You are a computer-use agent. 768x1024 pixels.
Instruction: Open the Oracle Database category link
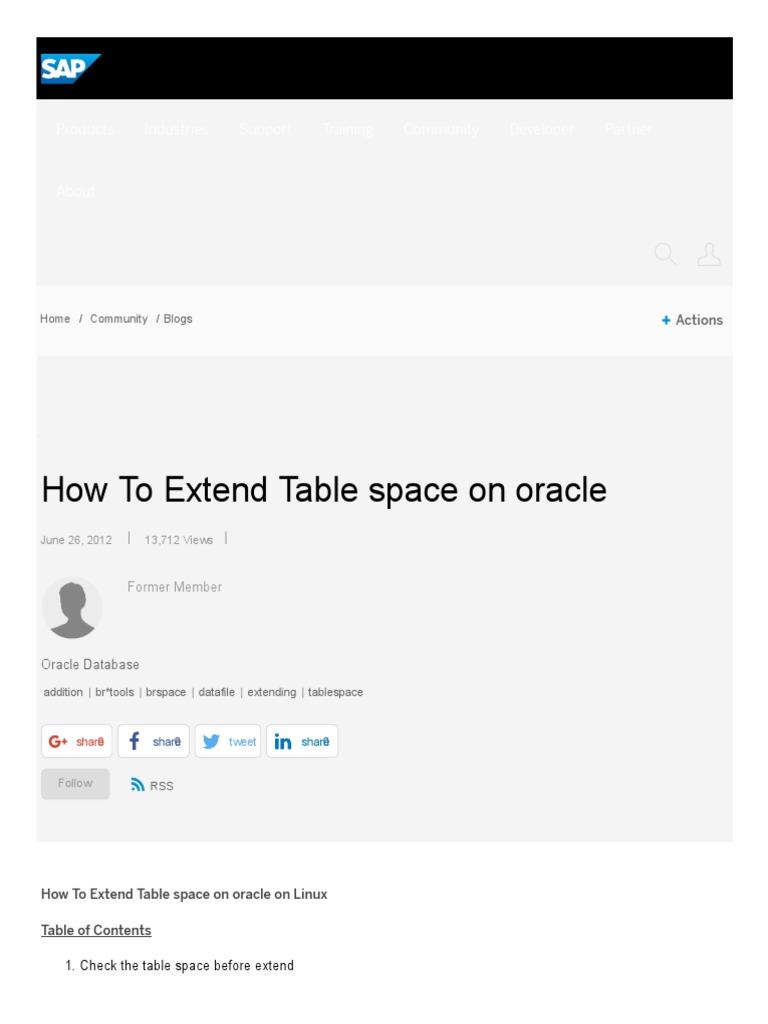point(90,664)
